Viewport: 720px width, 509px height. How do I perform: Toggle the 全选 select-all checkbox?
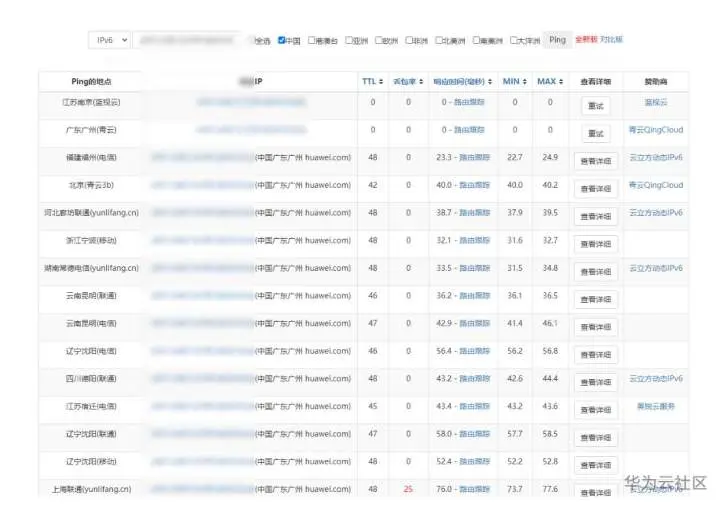[x=253, y=40]
